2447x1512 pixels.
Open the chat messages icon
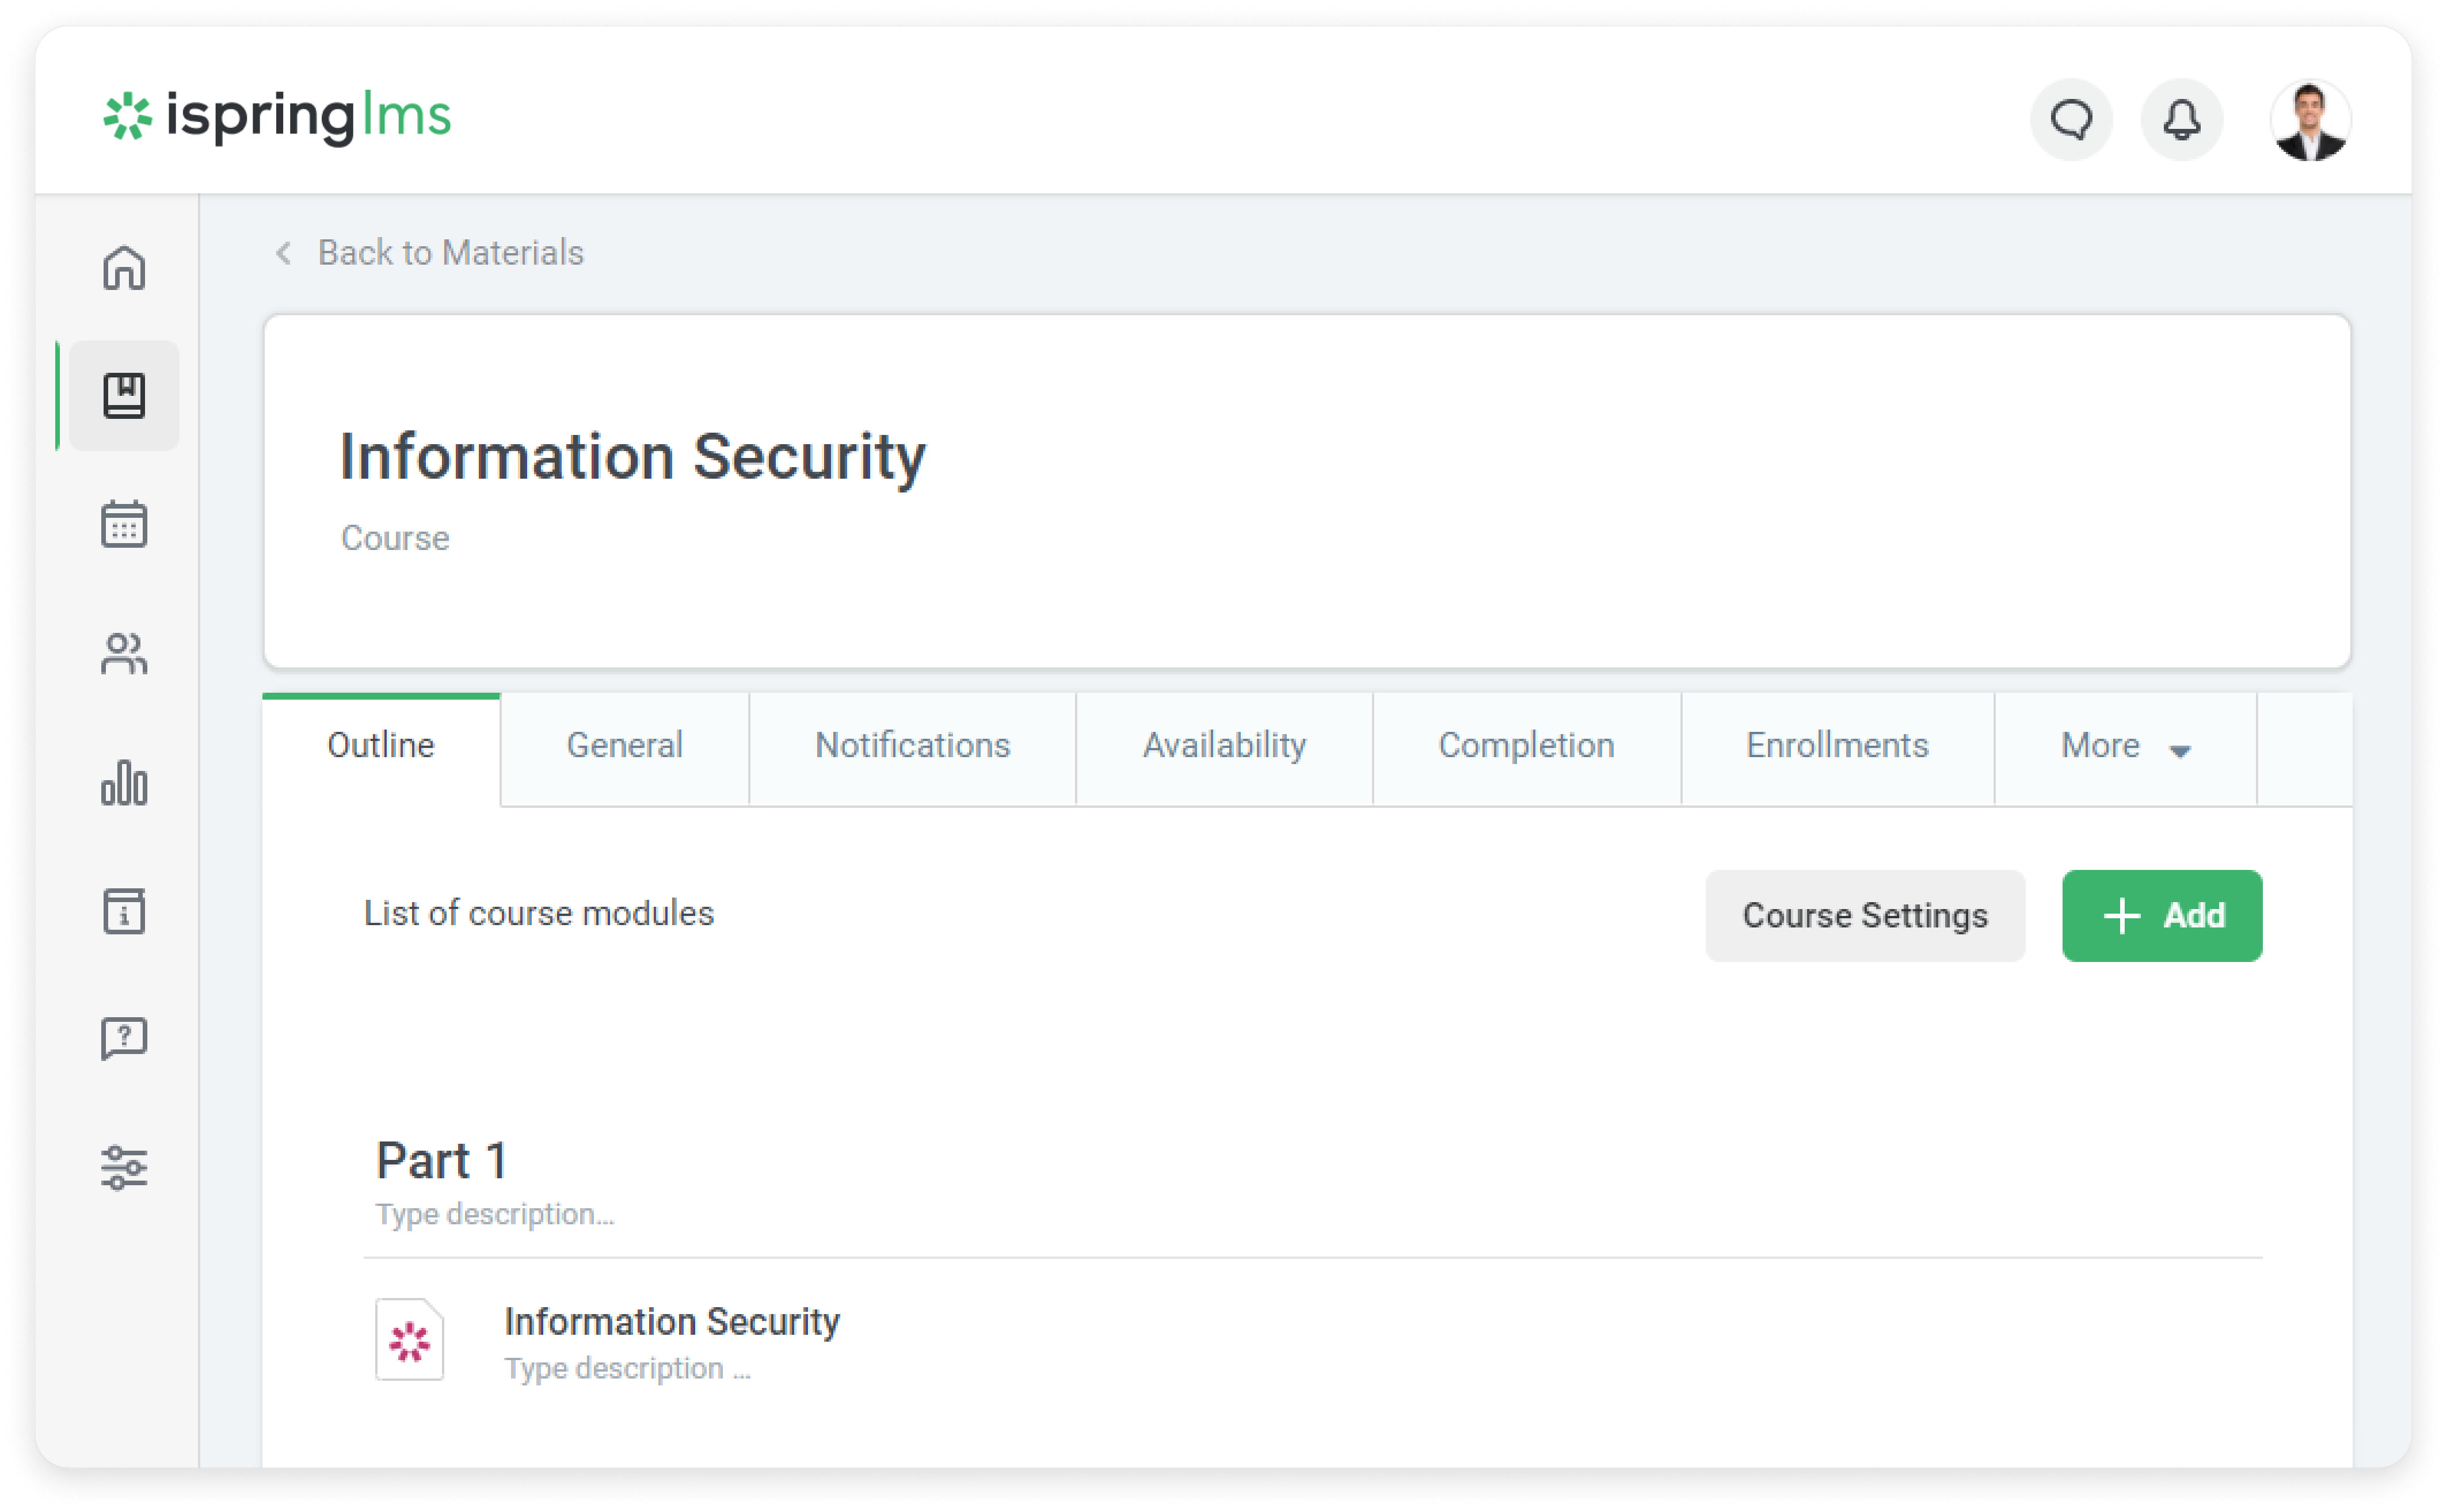click(2071, 120)
